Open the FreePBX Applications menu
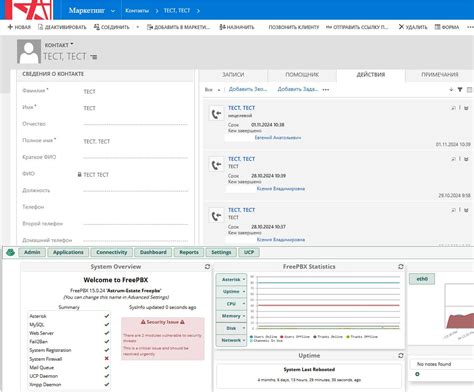The image size is (474, 392). [x=68, y=252]
